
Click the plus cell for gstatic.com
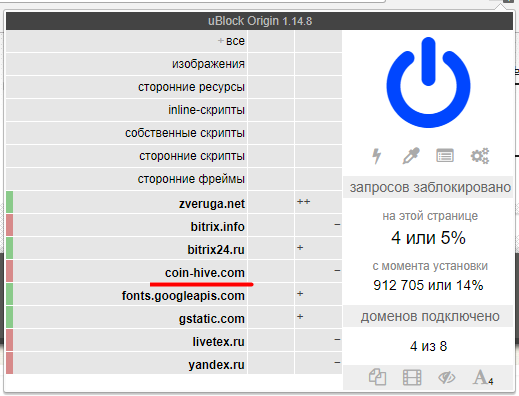coord(318,318)
